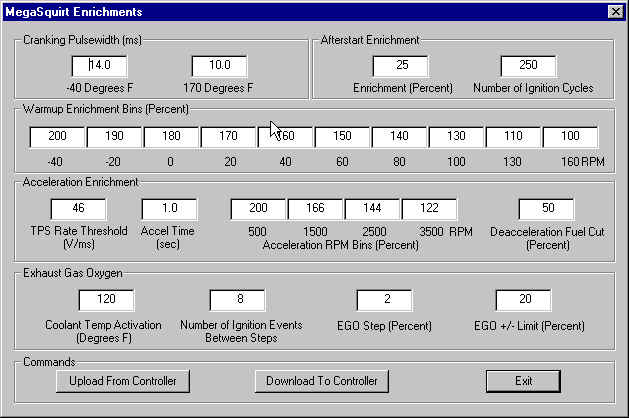
Task: Click Upload From Controller button
Action: tap(123, 381)
